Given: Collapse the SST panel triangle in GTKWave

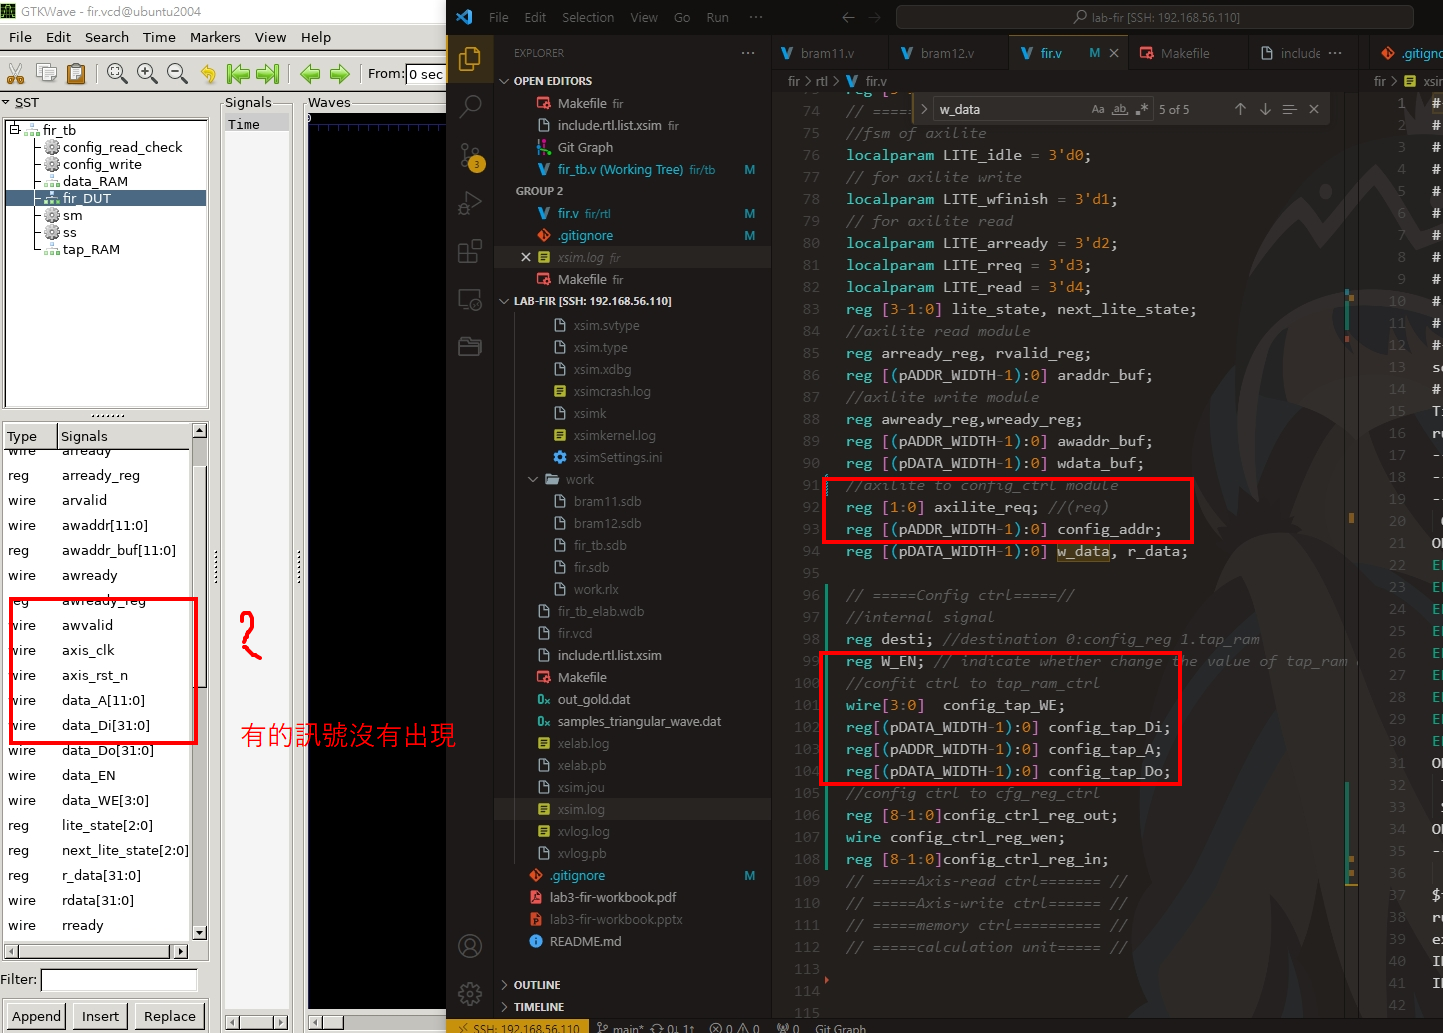Looking at the screenshot, I should point(6,102).
